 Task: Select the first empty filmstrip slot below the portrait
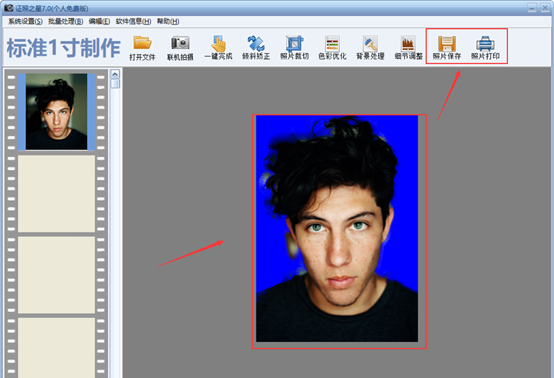(x=57, y=194)
